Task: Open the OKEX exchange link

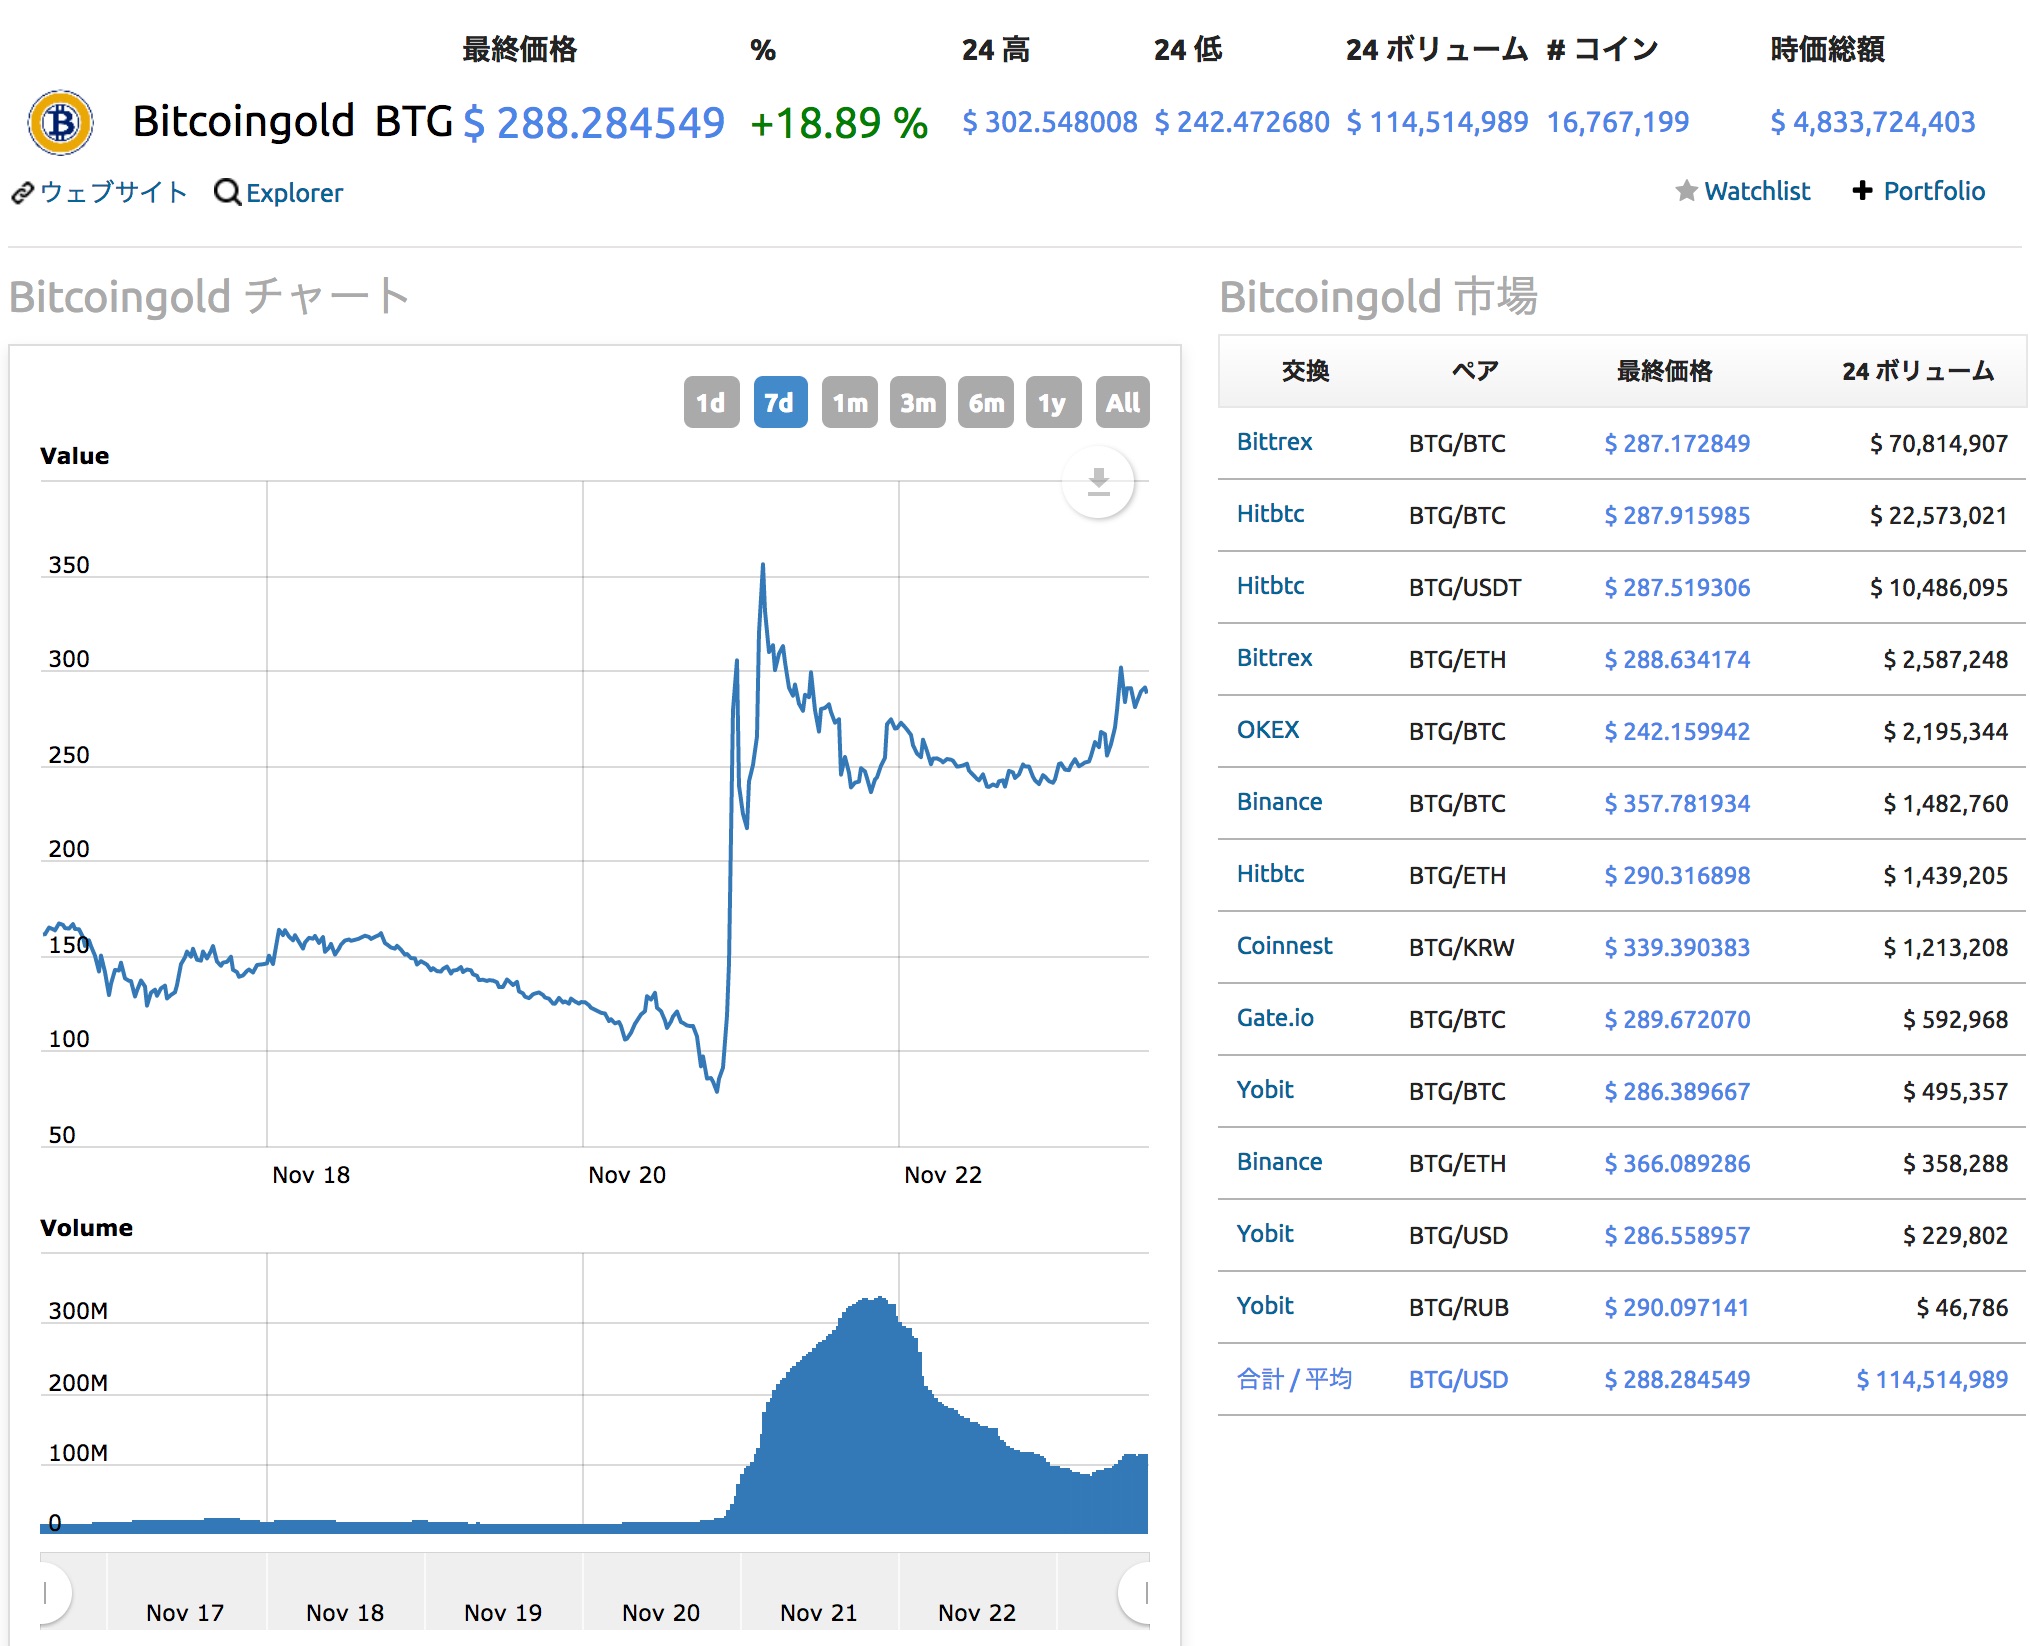Action: tap(1267, 730)
